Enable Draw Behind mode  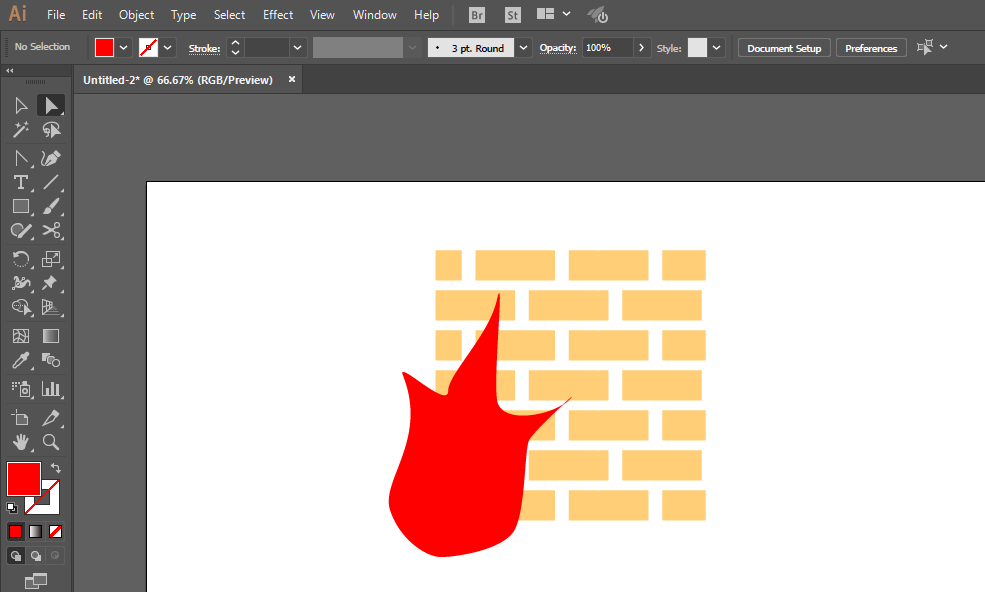point(36,556)
